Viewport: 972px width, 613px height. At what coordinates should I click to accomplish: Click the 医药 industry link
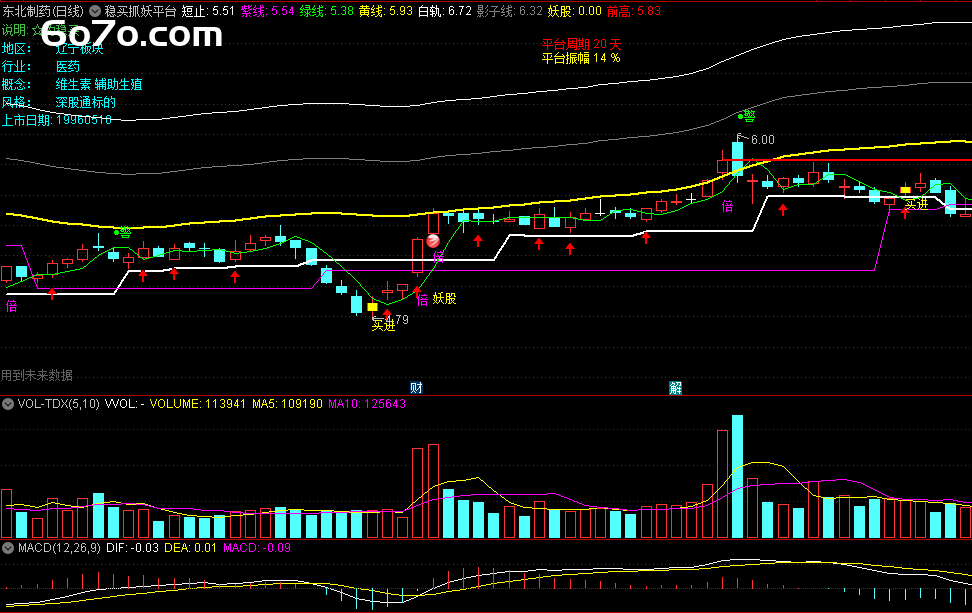68,66
